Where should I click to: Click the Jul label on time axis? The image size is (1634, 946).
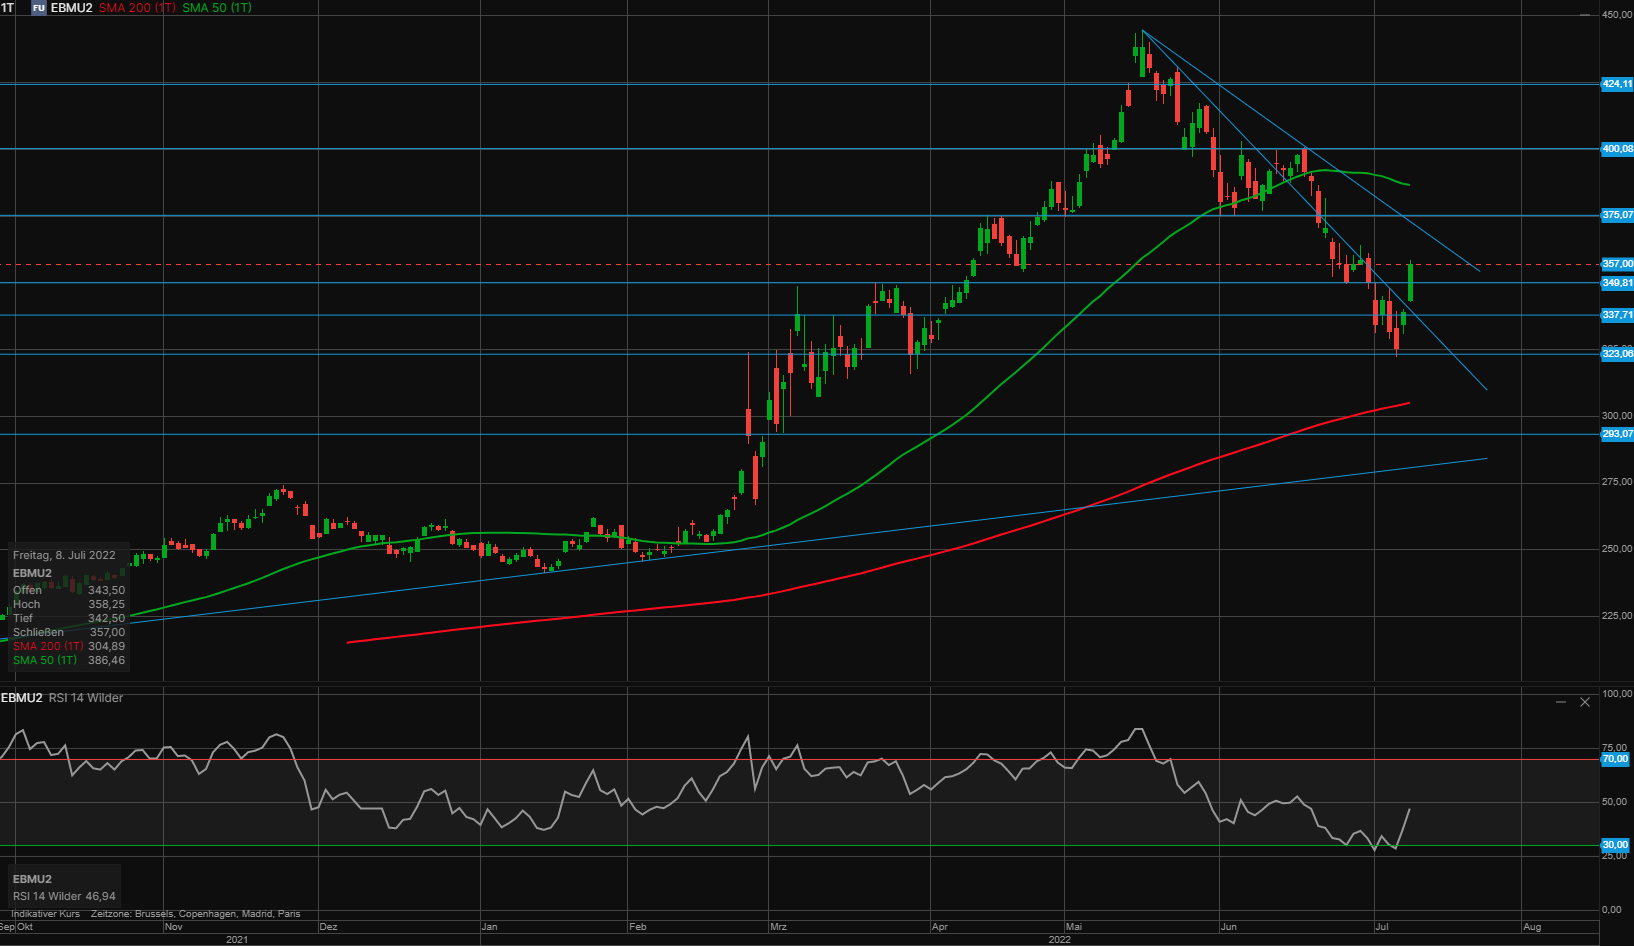(1382, 927)
